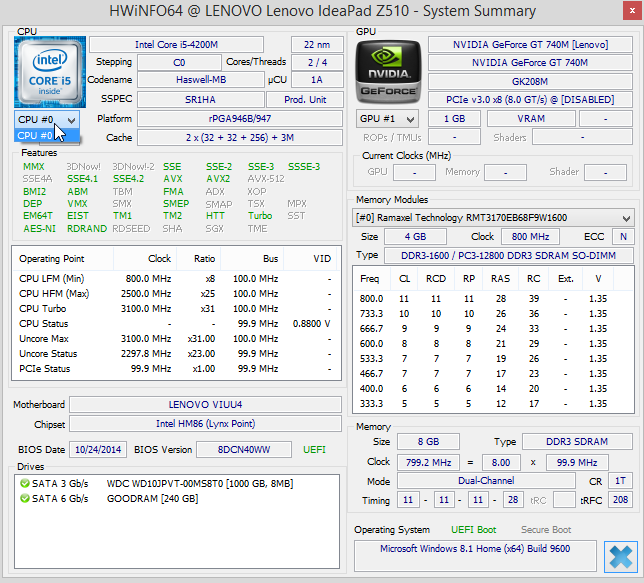This screenshot has width=644, height=583.
Task: Click the AES-NI feature label
Action: (x=39, y=228)
